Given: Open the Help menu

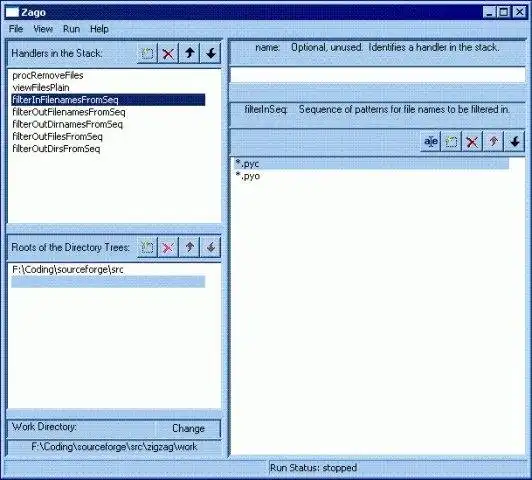Looking at the screenshot, I should (99, 29).
